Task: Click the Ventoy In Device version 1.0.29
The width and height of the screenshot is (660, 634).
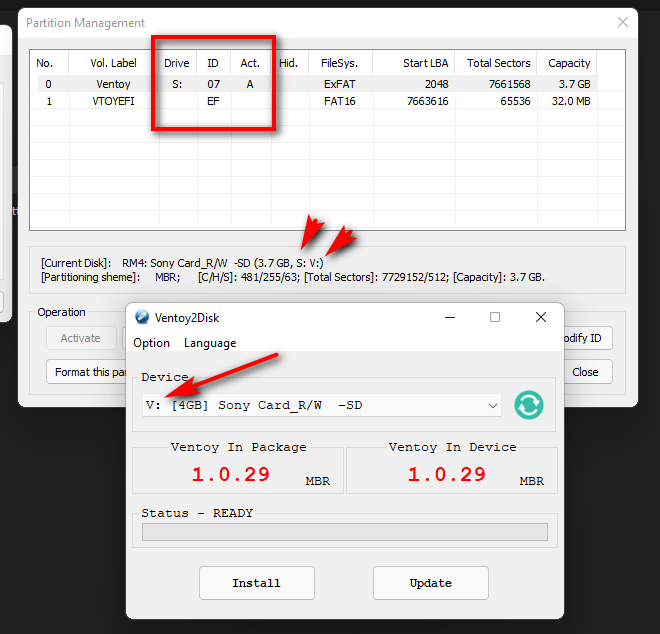Action: coord(447,474)
